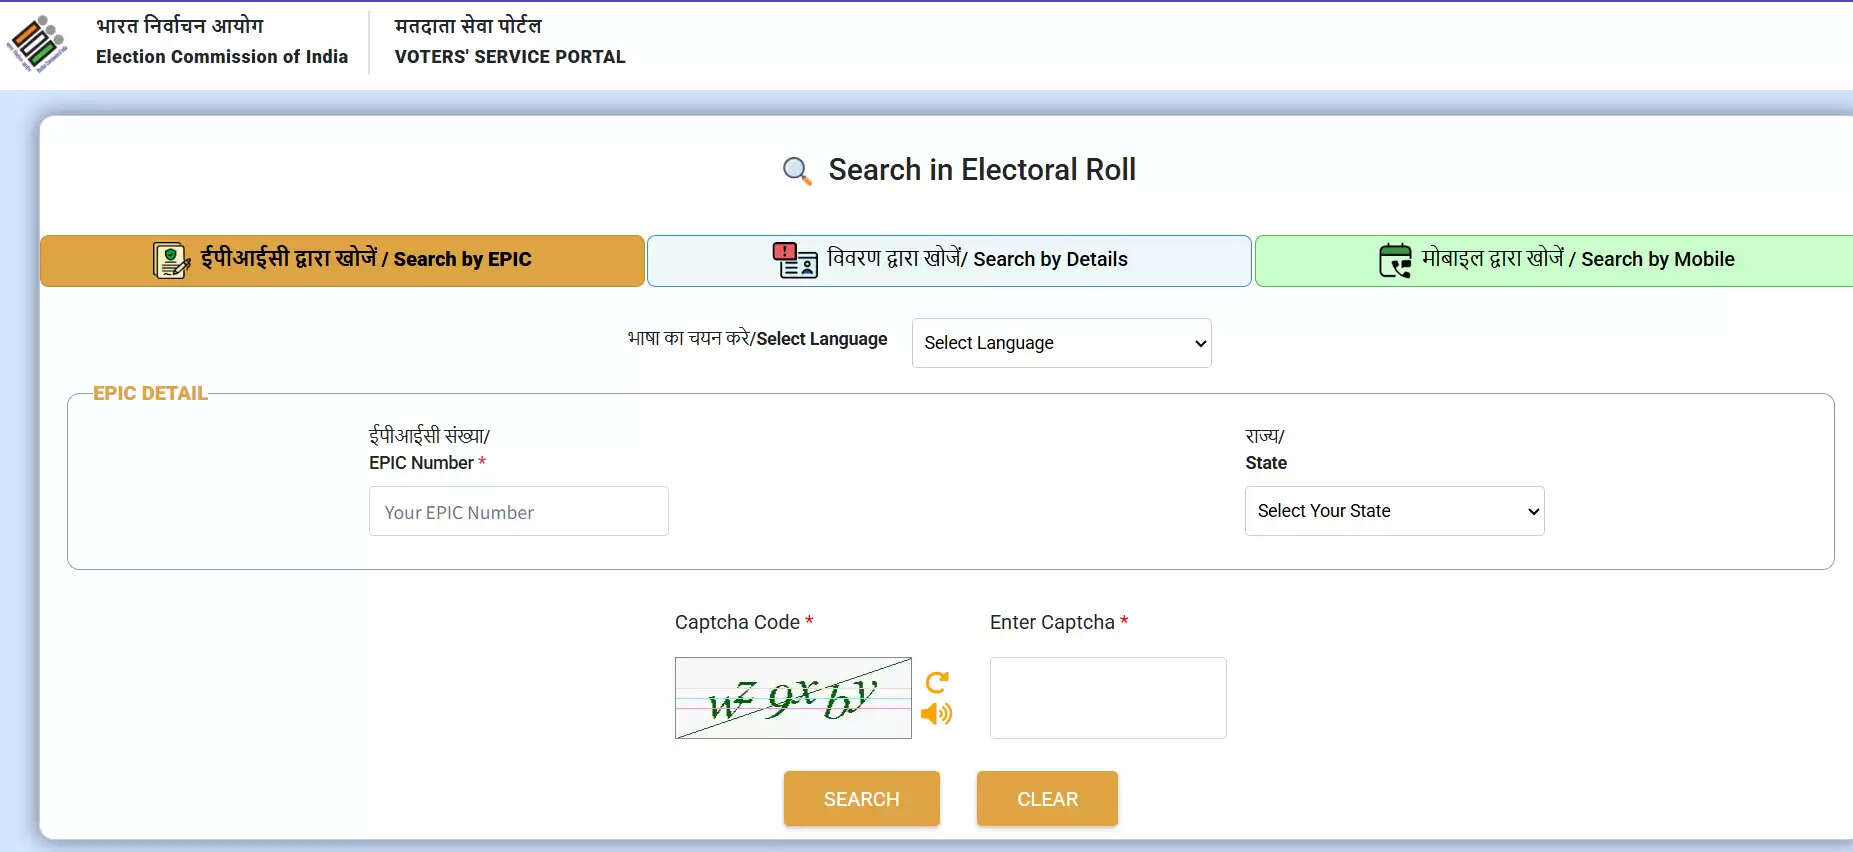Select the Search by Mobile tab
The image size is (1853, 852).
point(1555,261)
